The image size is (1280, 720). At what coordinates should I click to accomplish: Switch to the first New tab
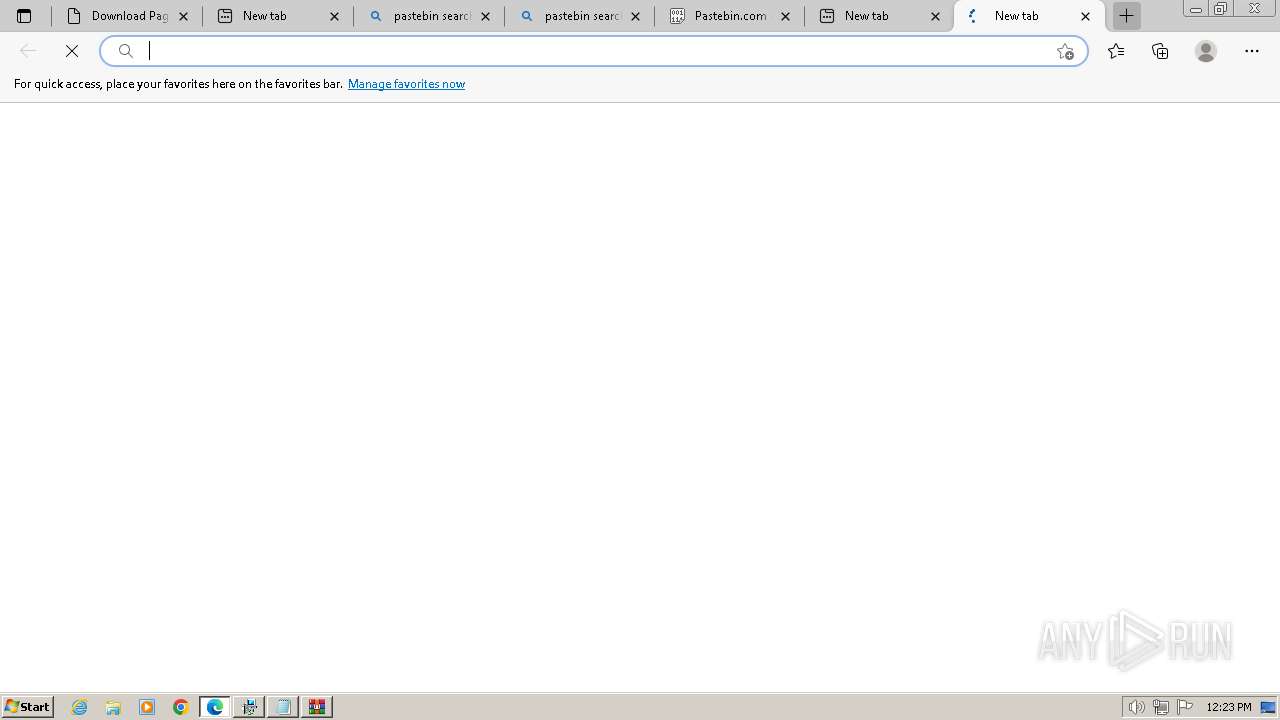tap(277, 16)
